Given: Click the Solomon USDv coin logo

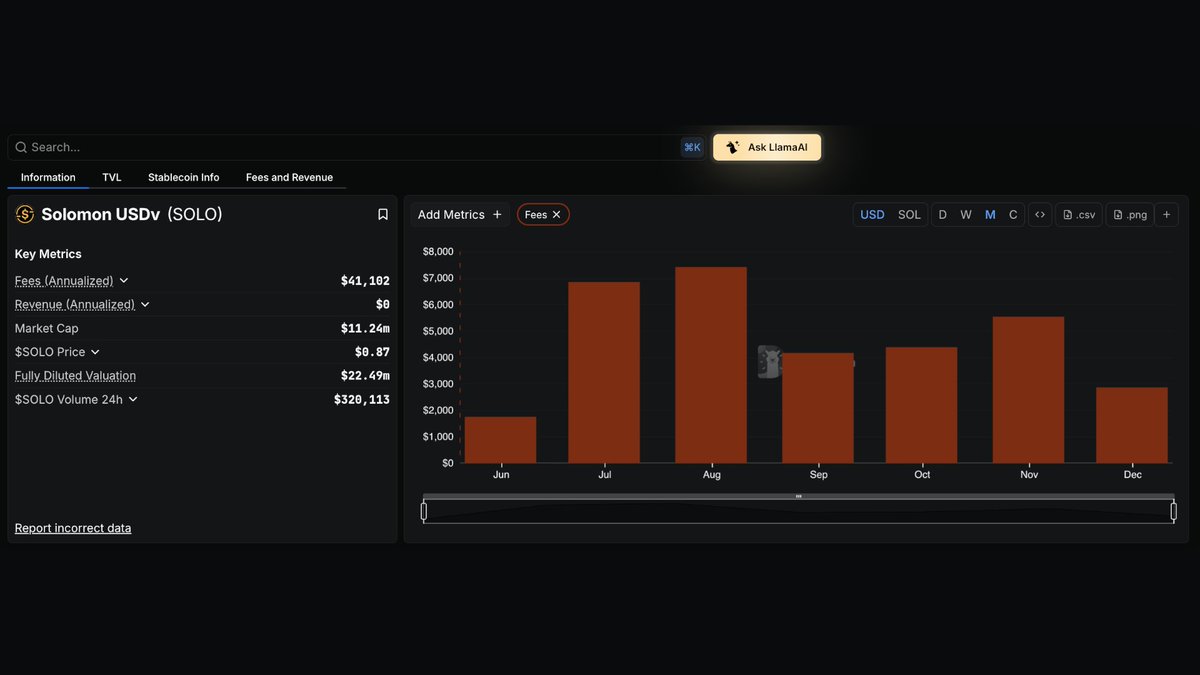Looking at the screenshot, I should click(x=25, y=214).
